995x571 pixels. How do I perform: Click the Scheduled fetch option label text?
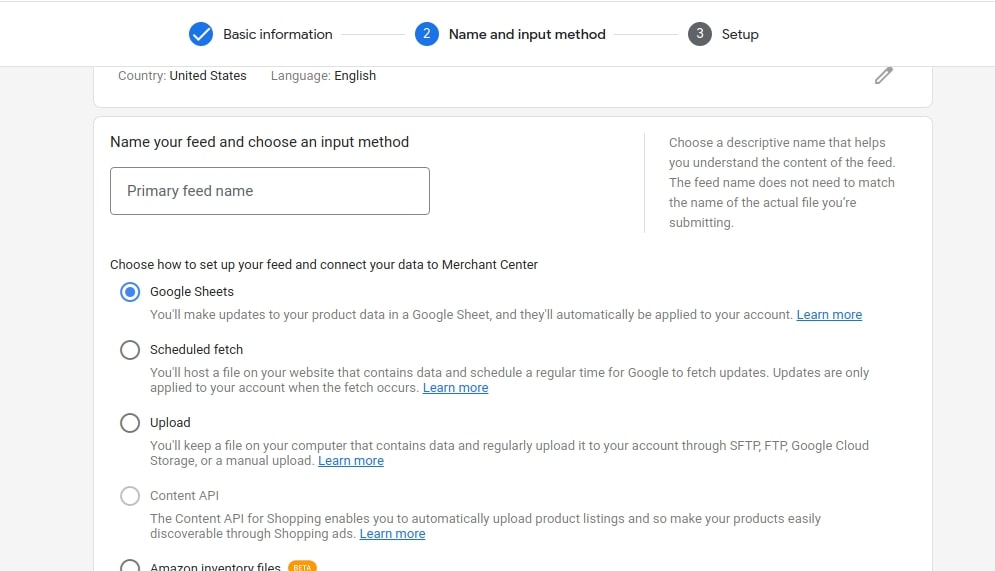click(196, 350)
